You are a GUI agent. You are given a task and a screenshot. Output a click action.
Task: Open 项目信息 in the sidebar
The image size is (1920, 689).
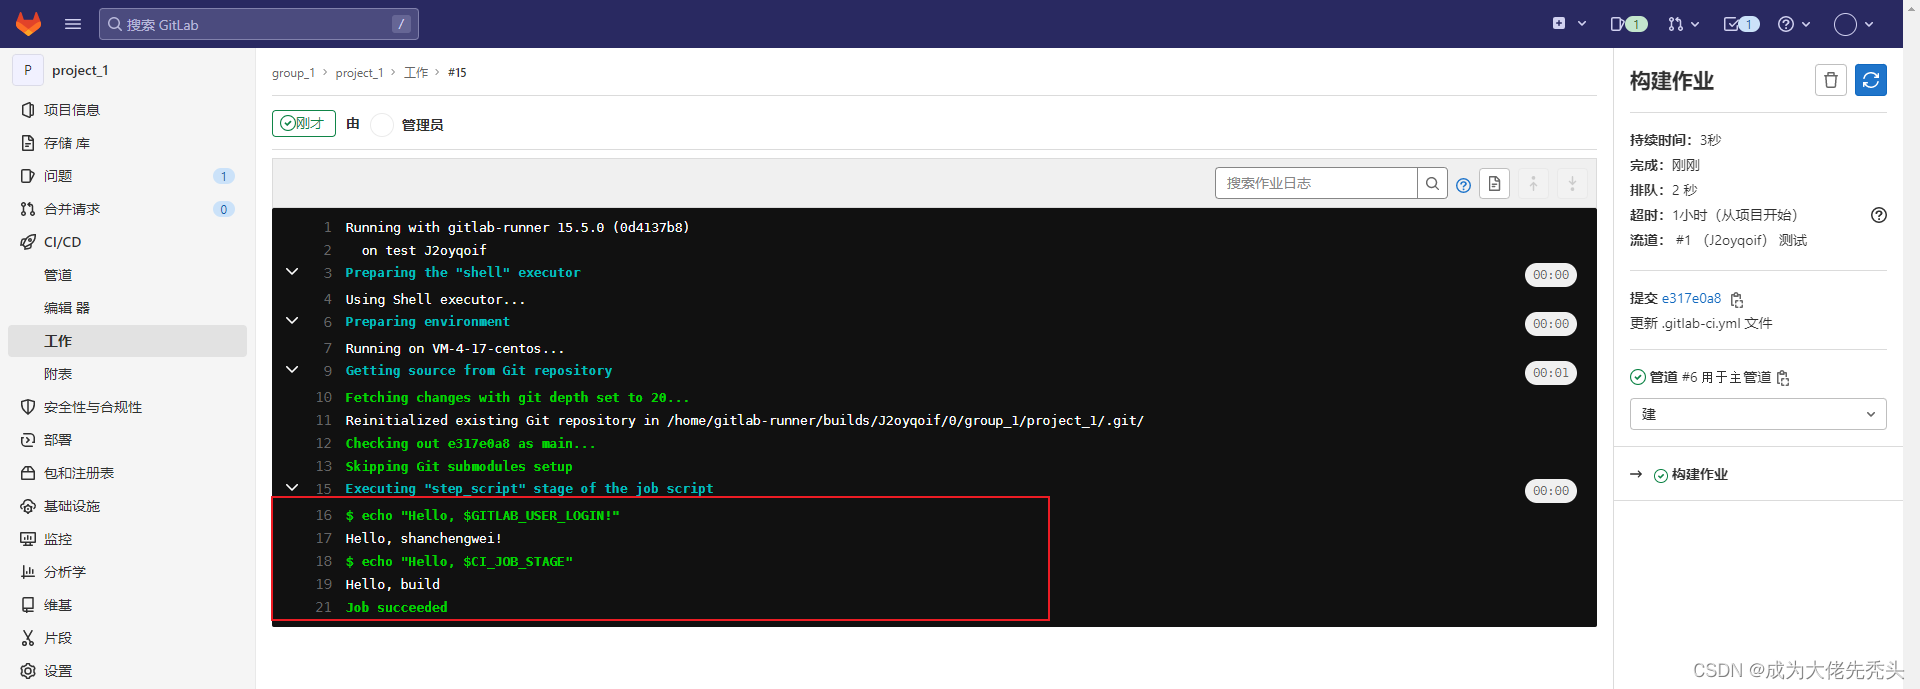coord(127,110)
